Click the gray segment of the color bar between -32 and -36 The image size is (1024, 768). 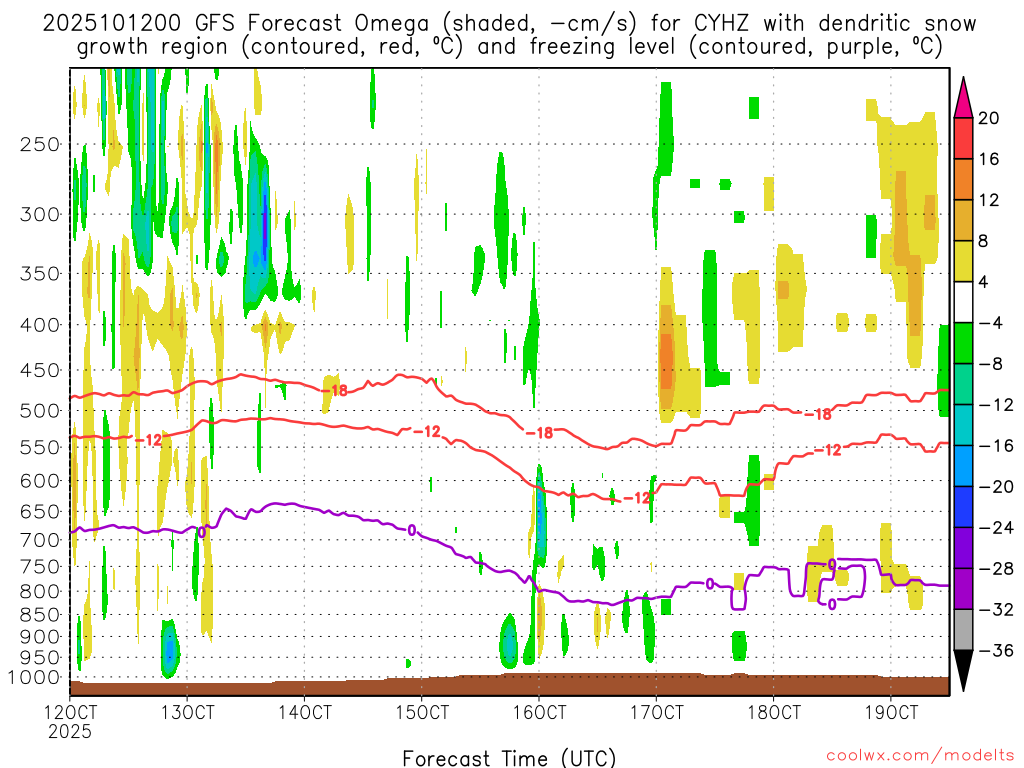click(x=963, y=630)
